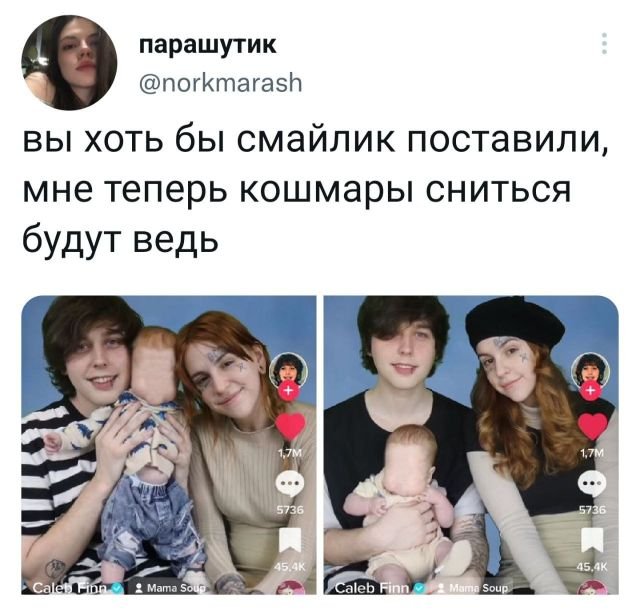Click Mama Soup tag in right image
The width and height of the screenshot is (640, 611).
tap(473, 588)
